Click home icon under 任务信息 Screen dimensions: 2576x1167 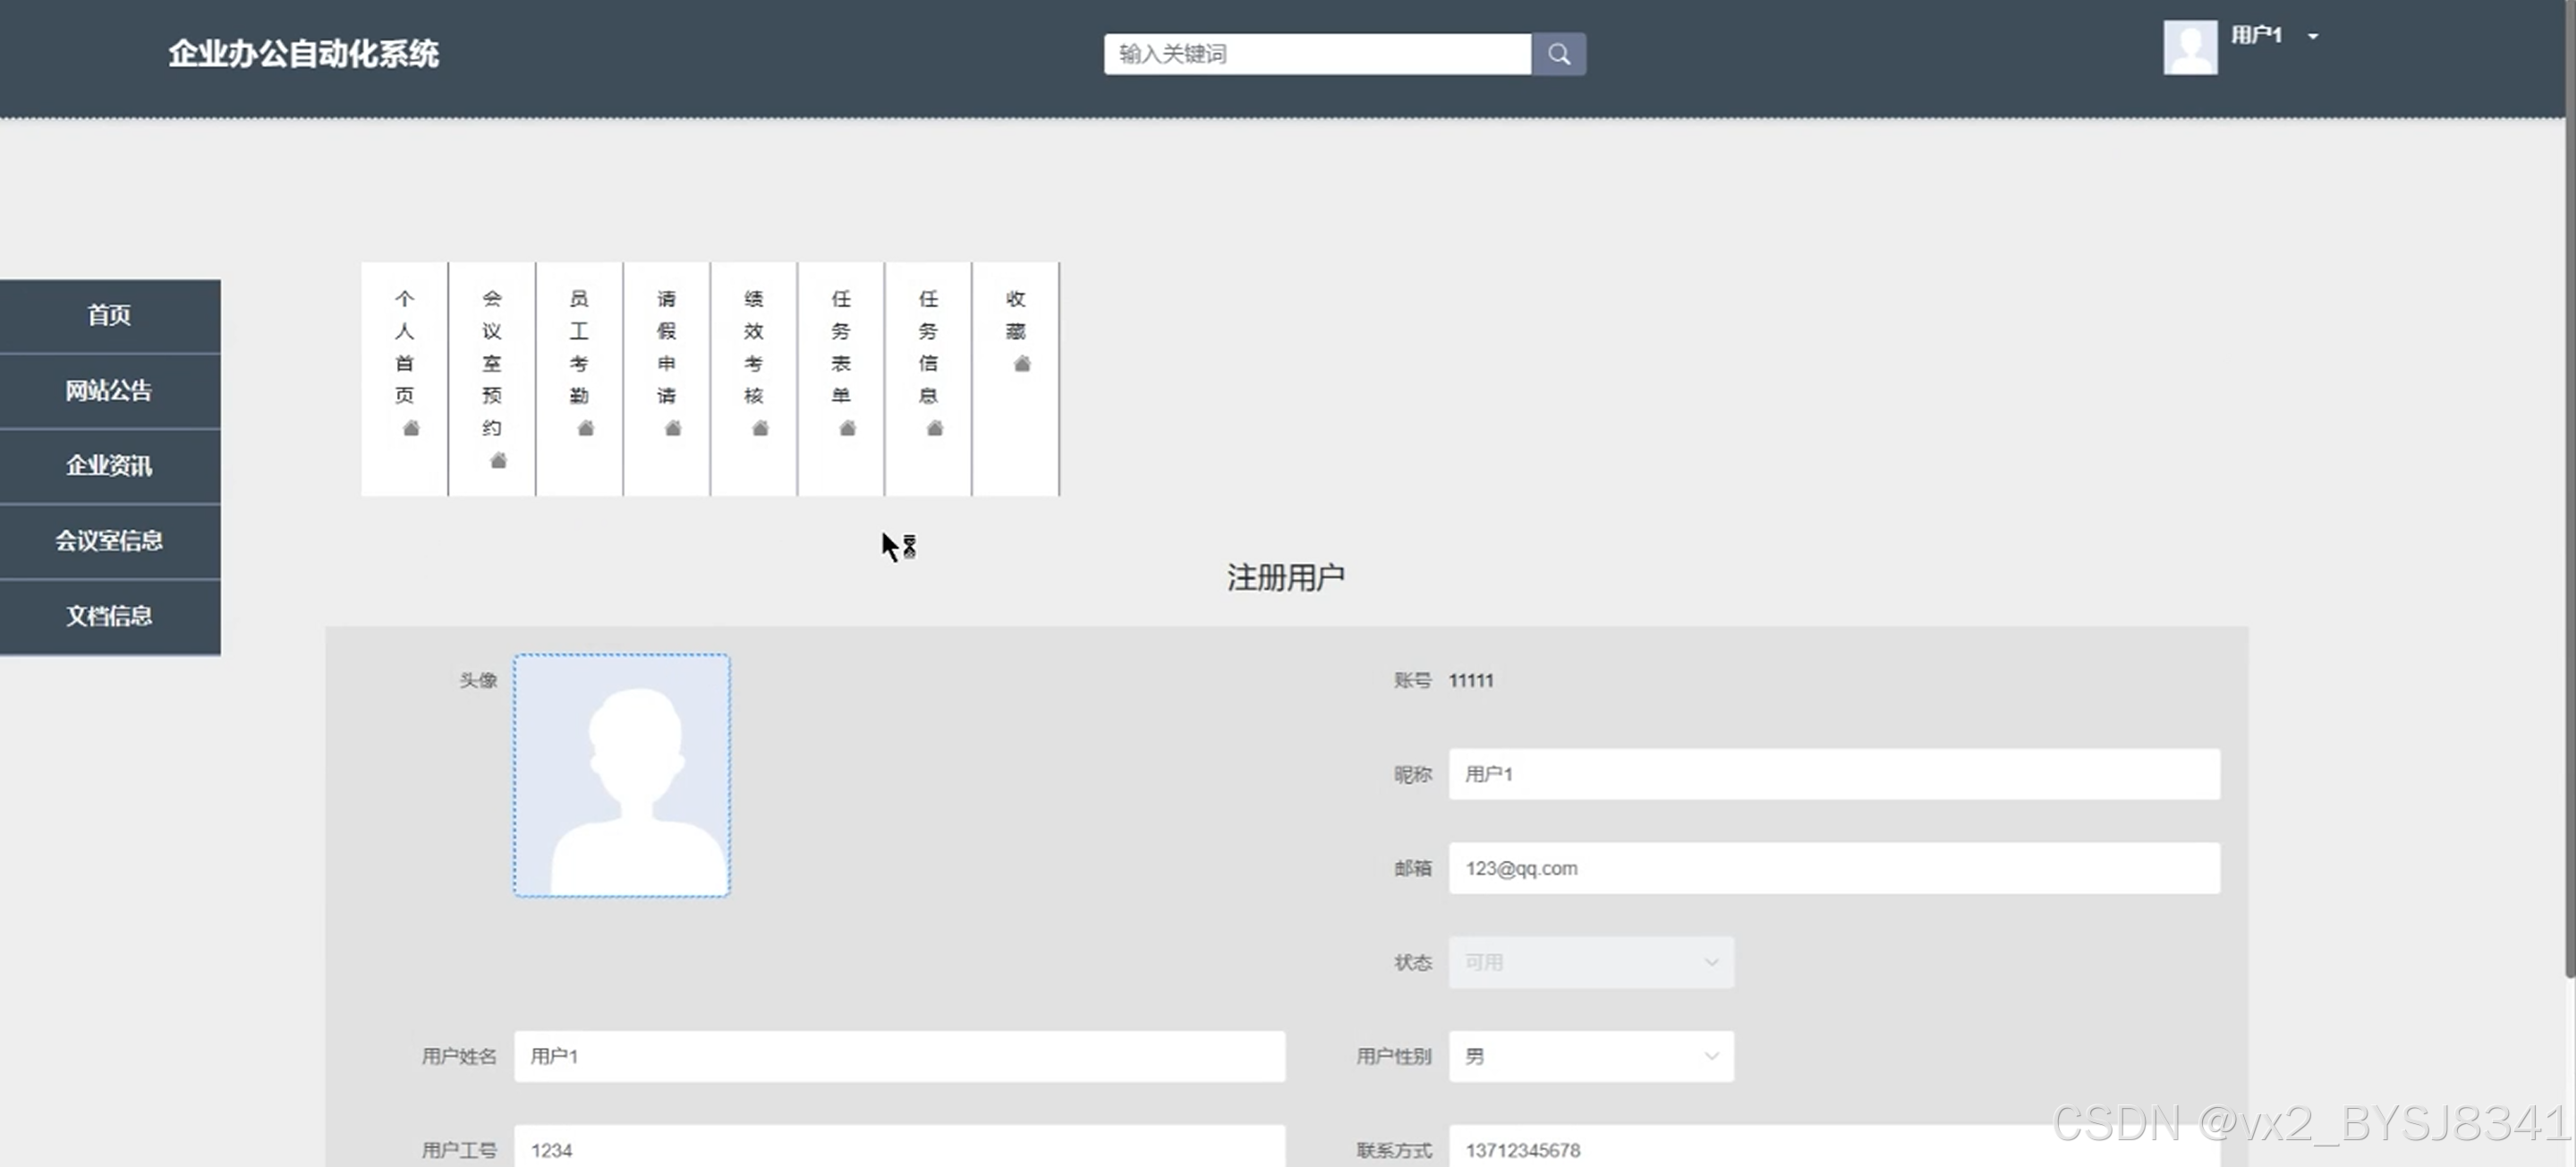pyautogui.click(x=935, y=429)
